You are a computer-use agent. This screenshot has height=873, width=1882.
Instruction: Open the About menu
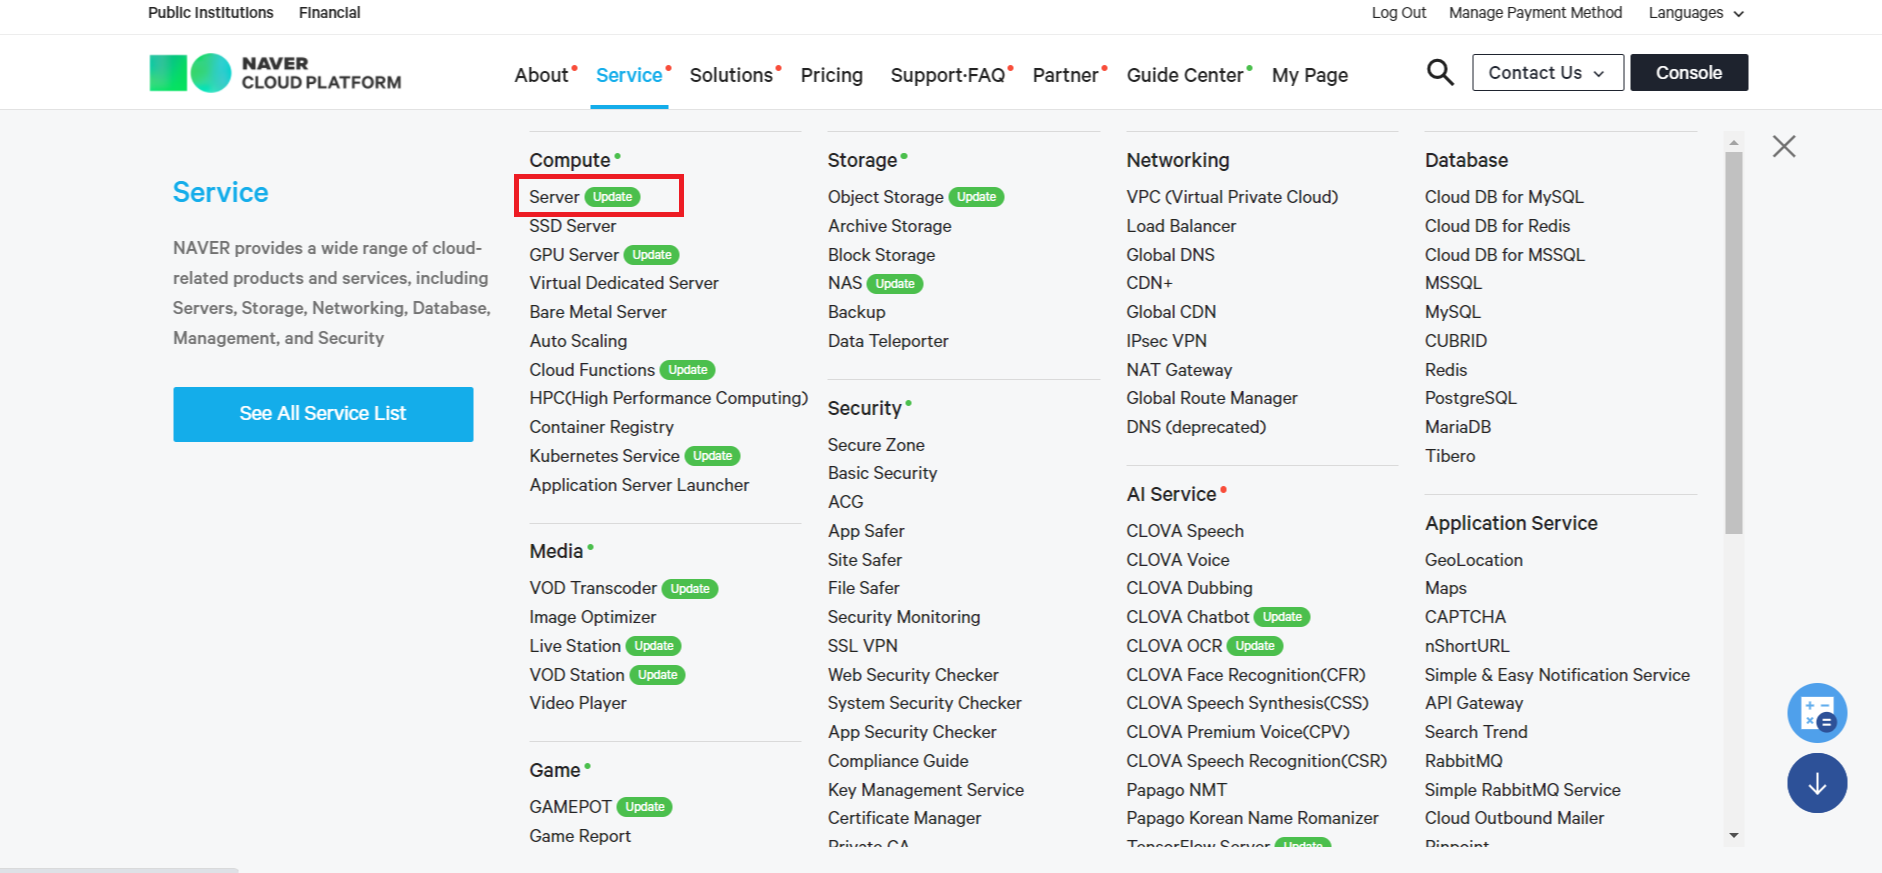click(x=541, y=75)
